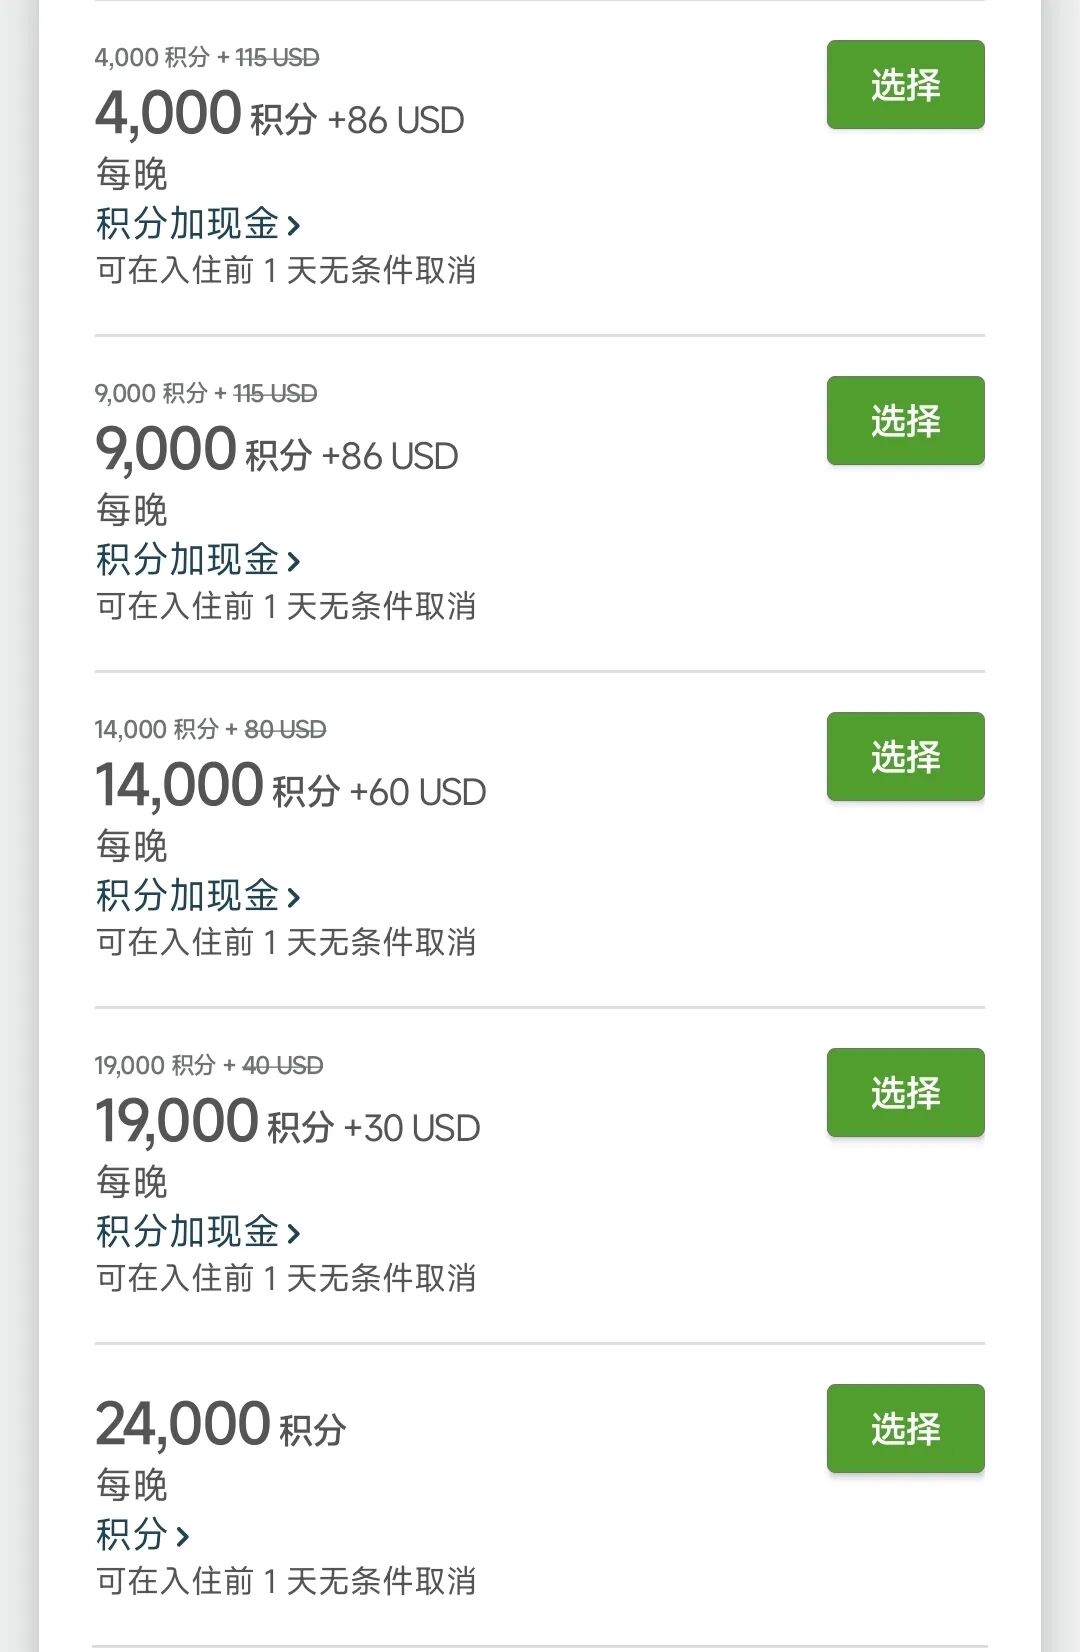
Task: Select the 9,000 积分 +86 USD rate
Action: 905,421
